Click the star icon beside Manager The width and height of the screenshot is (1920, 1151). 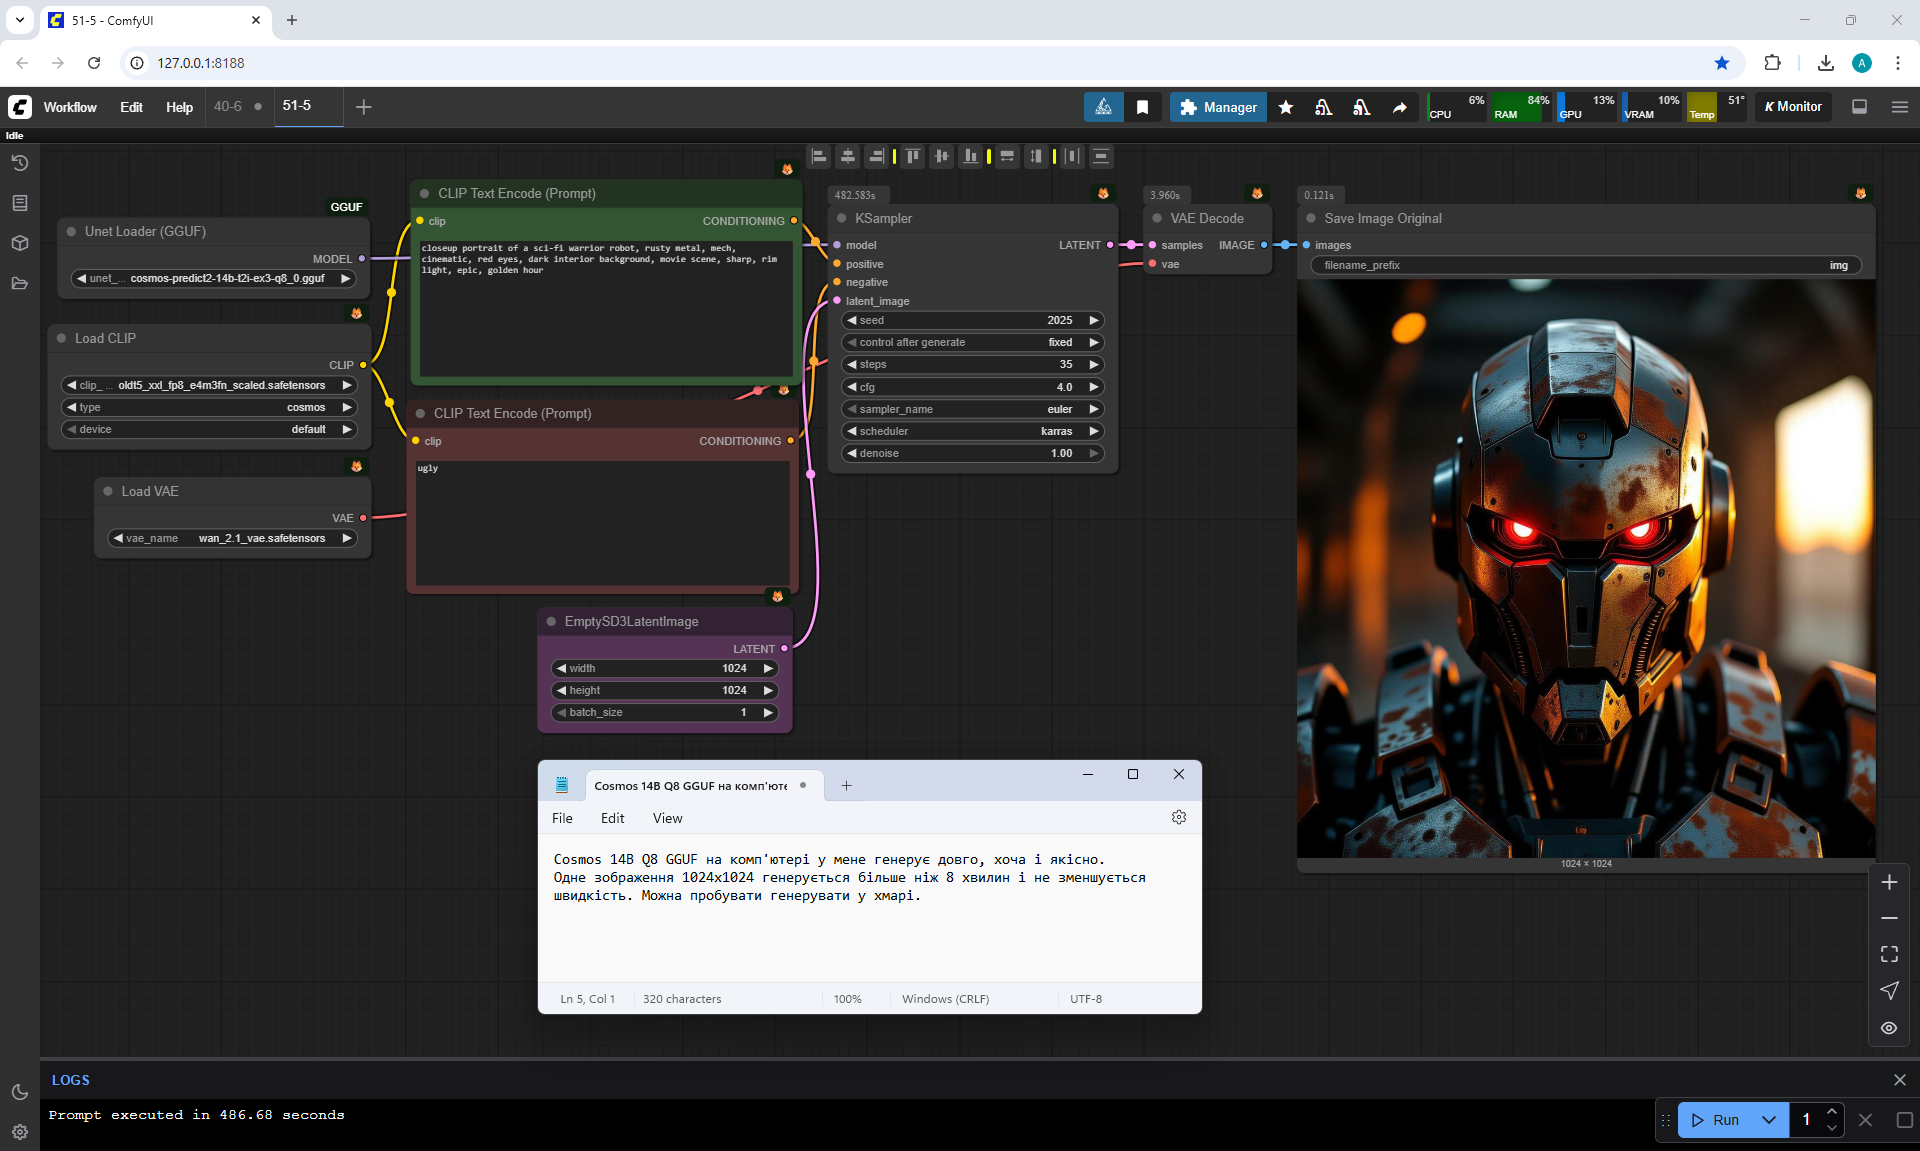1286,107
